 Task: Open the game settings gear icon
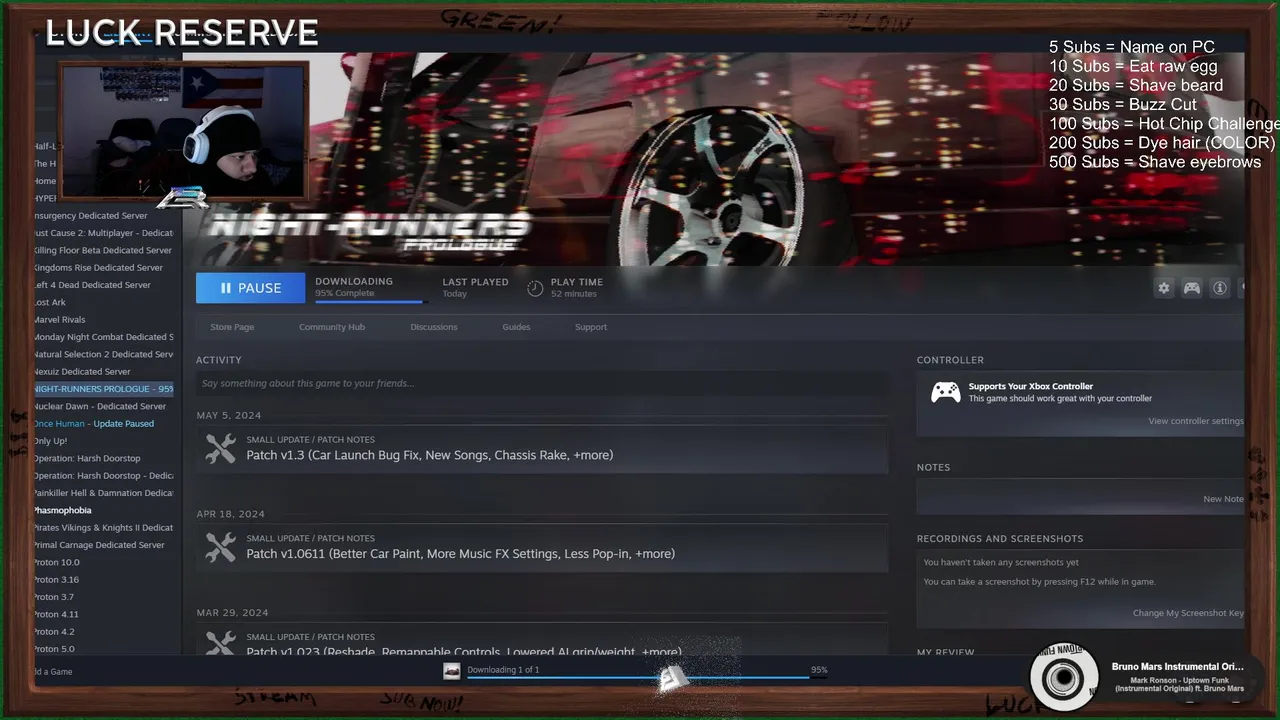tap(1164, 288)
